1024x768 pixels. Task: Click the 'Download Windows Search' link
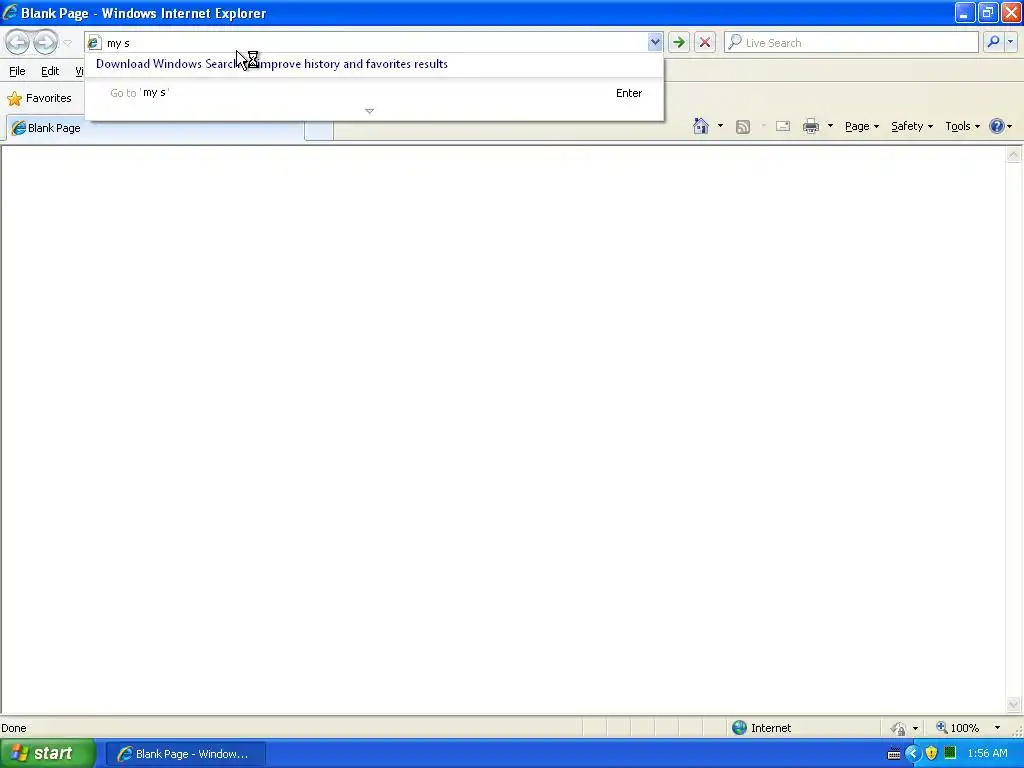[272, 64]
